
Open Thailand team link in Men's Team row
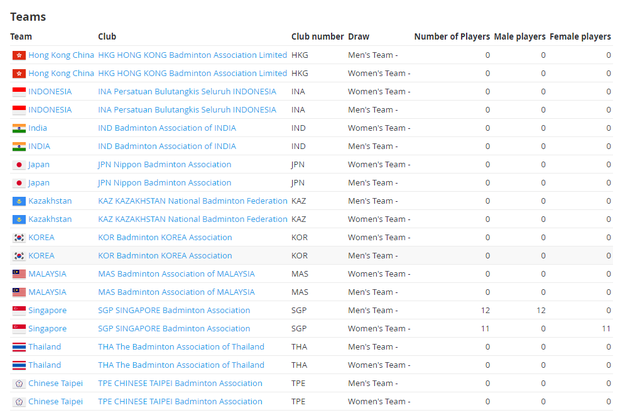click(44, 347)
